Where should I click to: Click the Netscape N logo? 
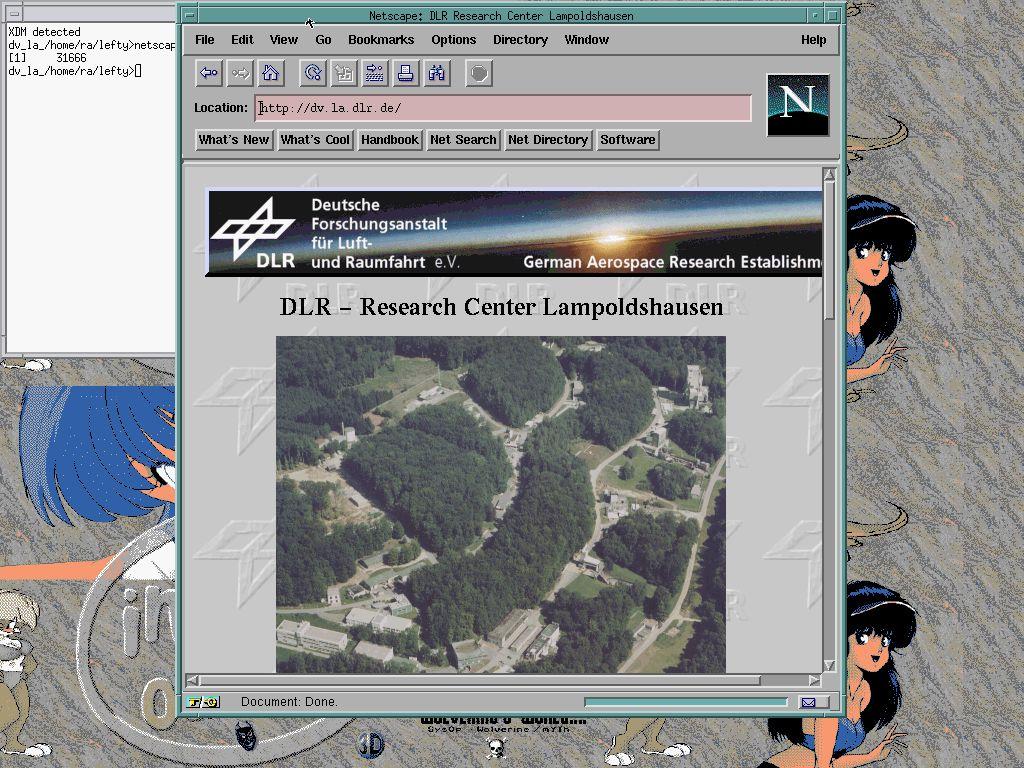[798, 105]
